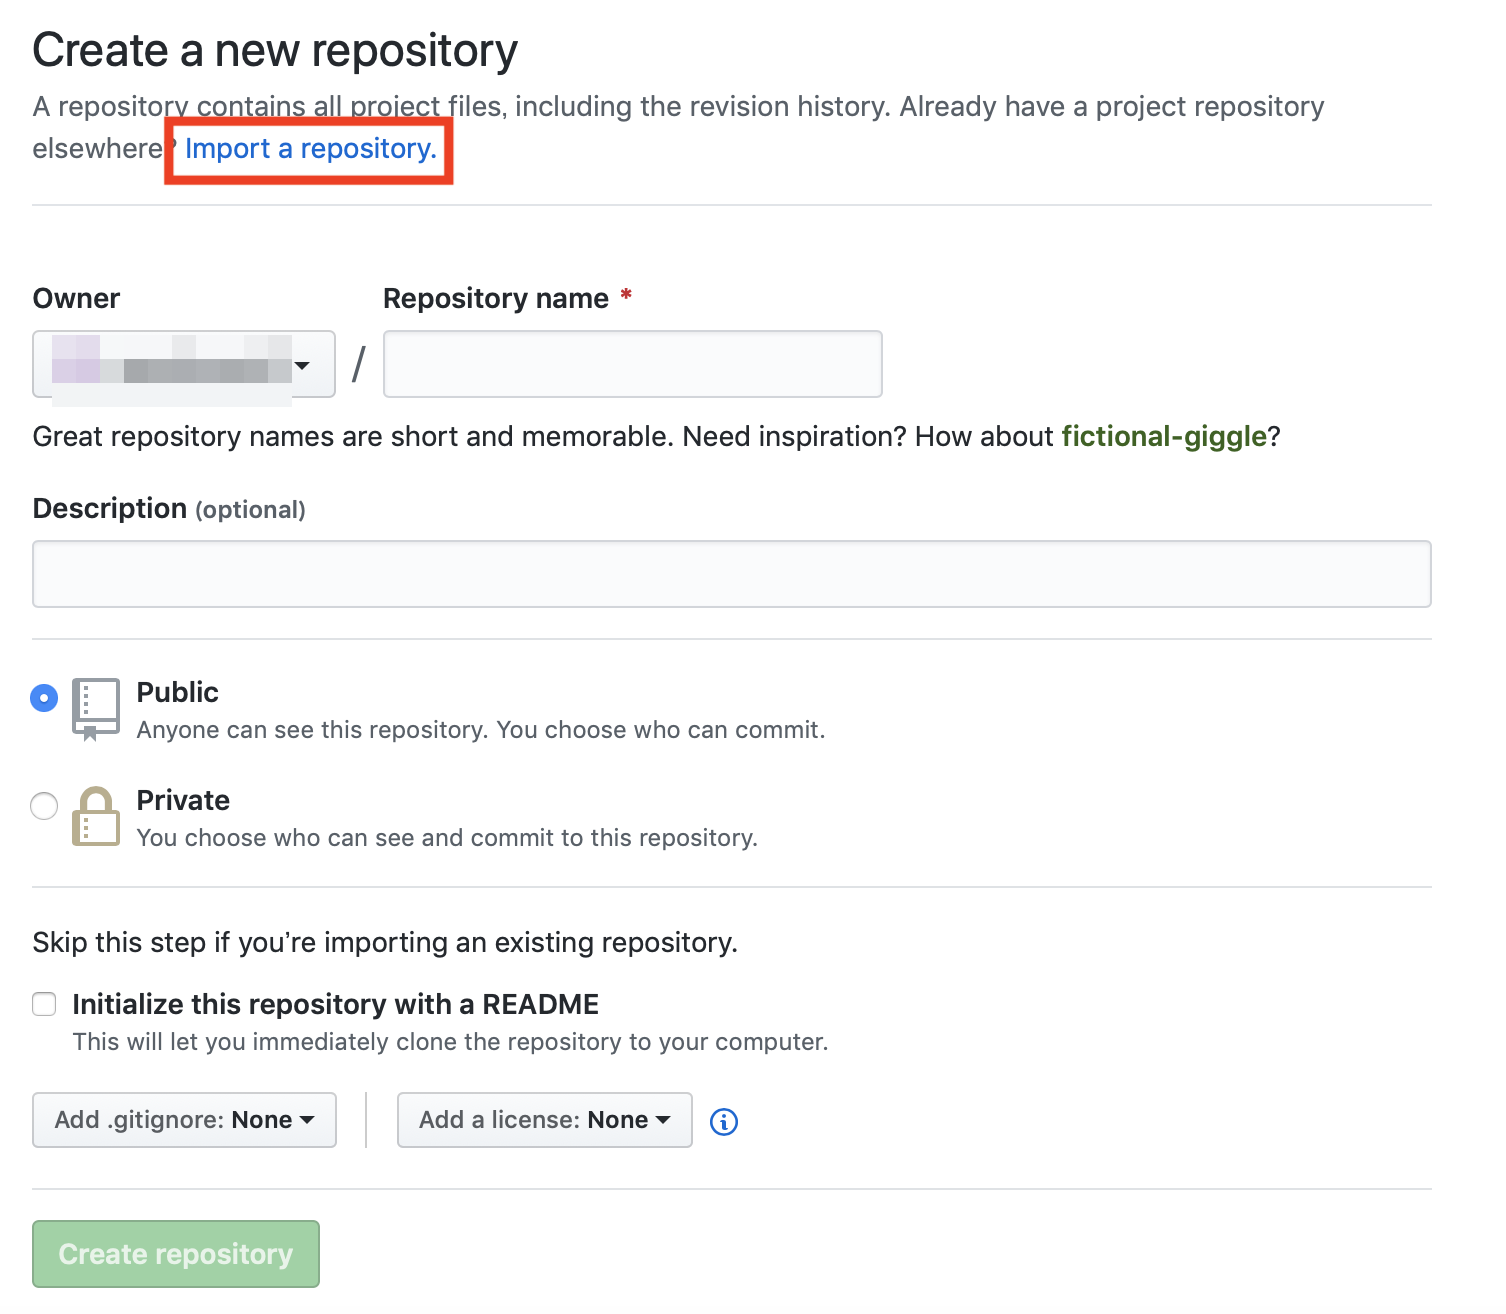Click the Description (optional) label
This screenshot has height=1314, width=1506.
169,509
